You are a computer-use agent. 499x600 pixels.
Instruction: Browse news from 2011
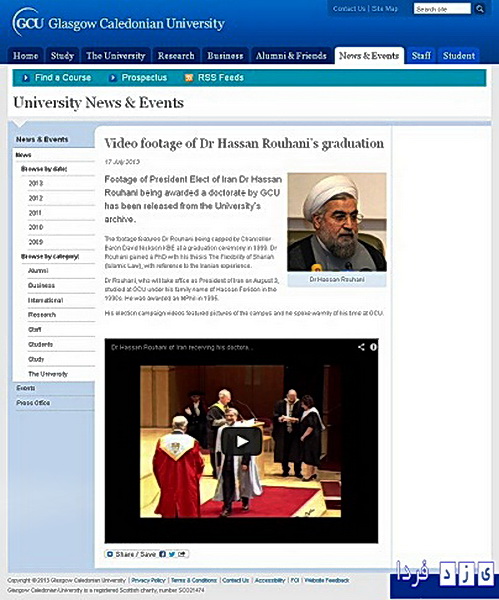(35, 213)
